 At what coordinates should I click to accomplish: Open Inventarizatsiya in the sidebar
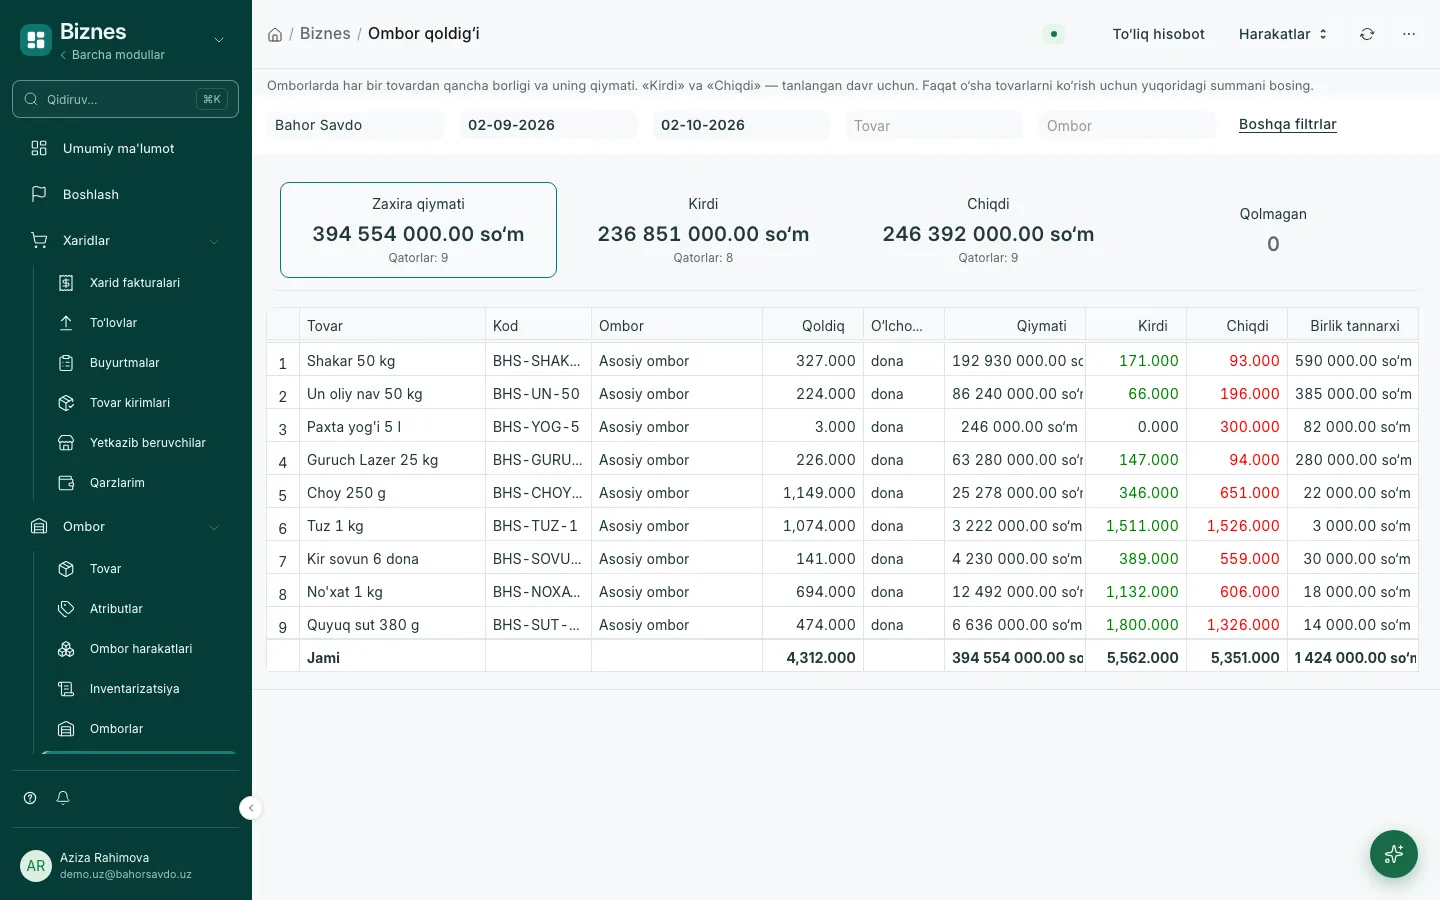(x=135, y=689)
